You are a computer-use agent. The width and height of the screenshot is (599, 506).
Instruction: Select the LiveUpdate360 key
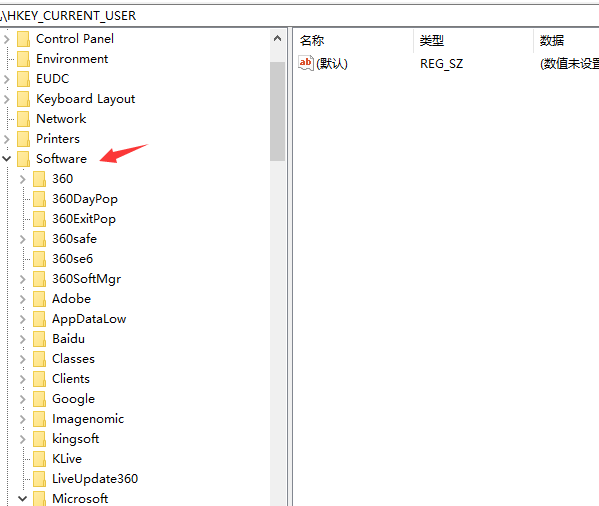95,479
